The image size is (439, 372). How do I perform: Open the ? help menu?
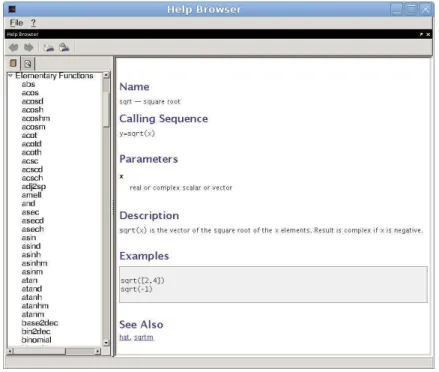click(33, 23)
